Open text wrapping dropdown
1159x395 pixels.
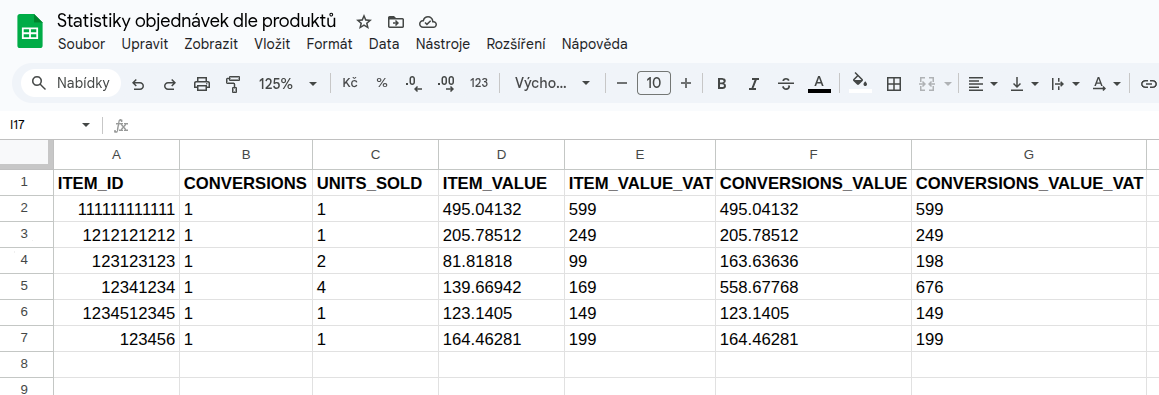coord(1065,84)
